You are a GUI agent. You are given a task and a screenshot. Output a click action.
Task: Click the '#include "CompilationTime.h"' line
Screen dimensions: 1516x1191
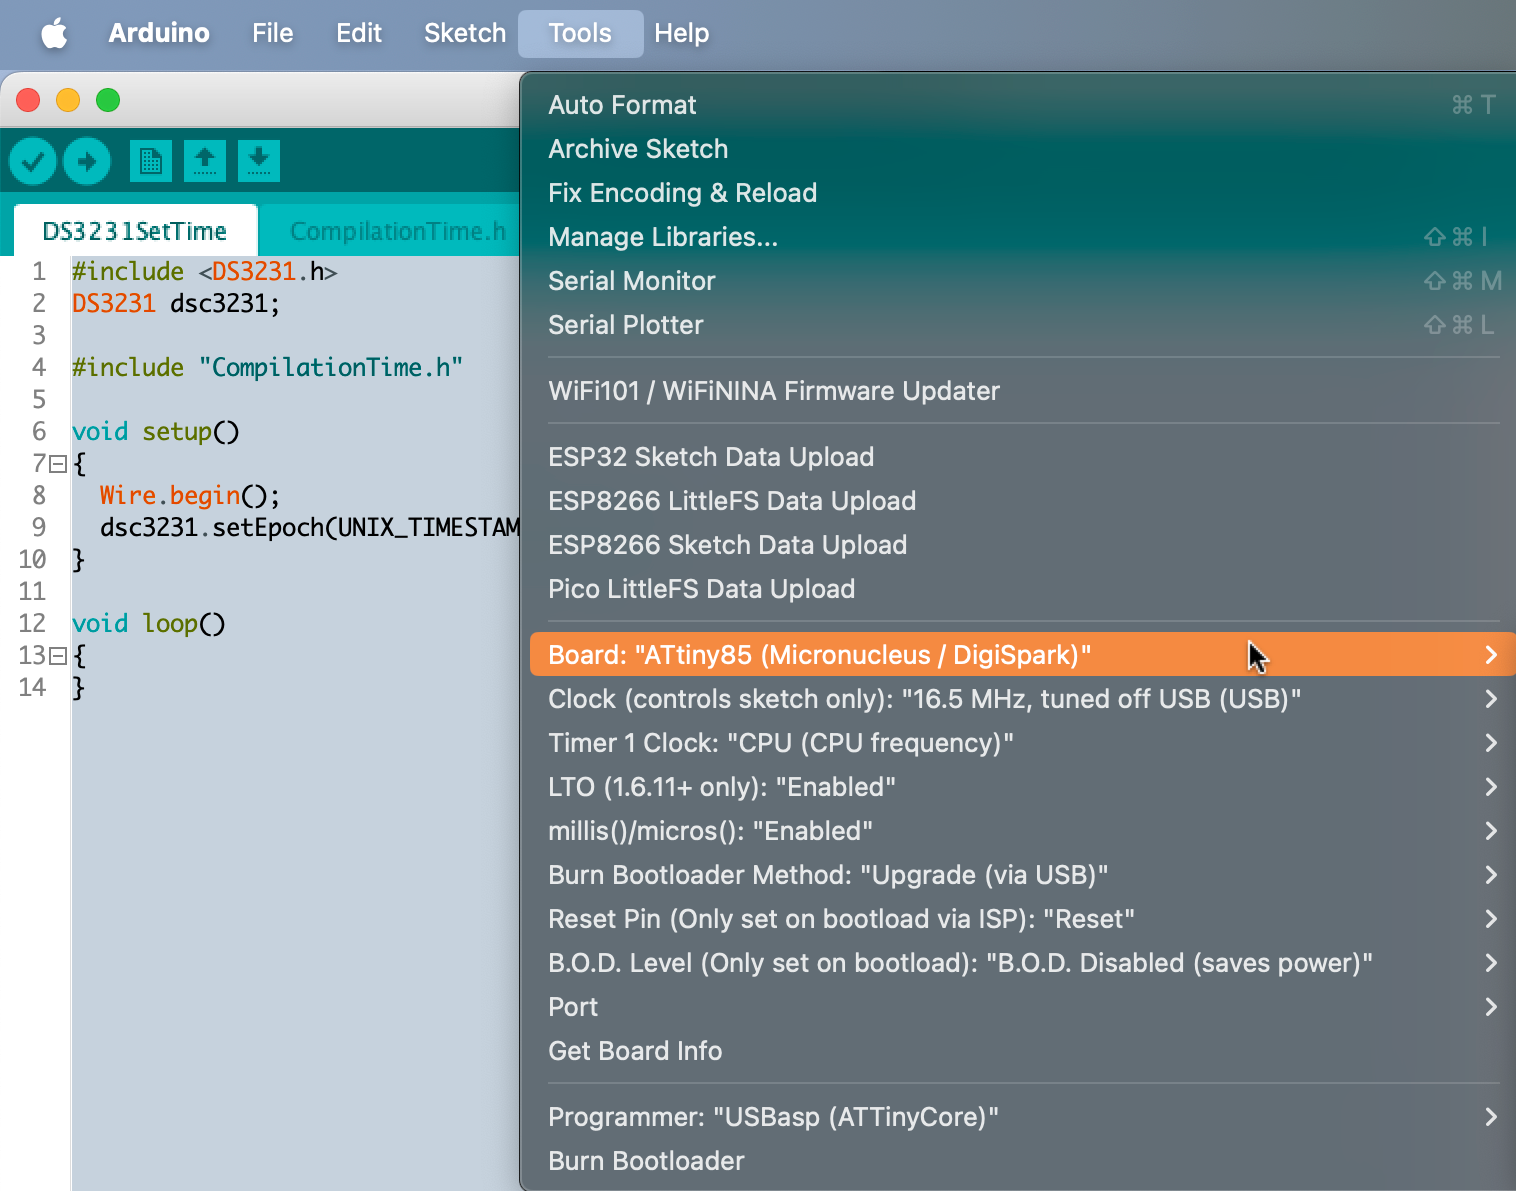268,368
